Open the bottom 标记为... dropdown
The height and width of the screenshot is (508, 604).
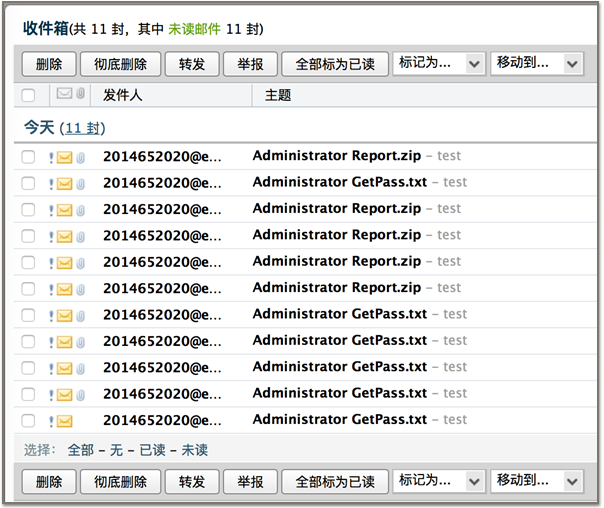(439, 481)
